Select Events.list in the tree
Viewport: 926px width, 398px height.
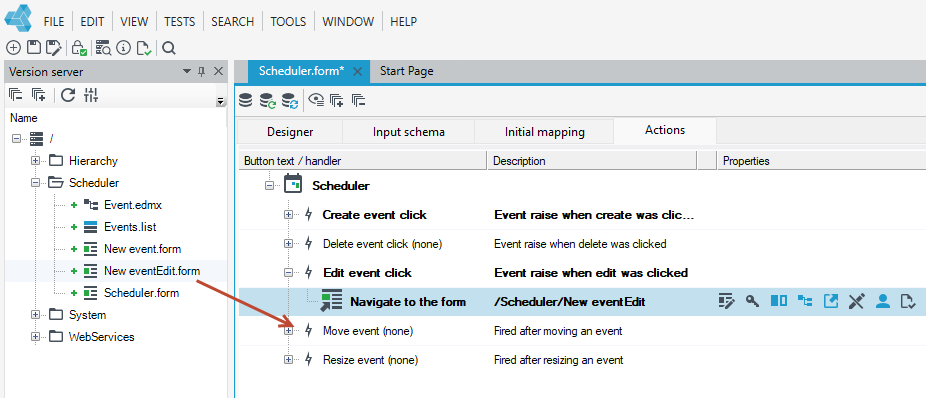pos(130,227)
